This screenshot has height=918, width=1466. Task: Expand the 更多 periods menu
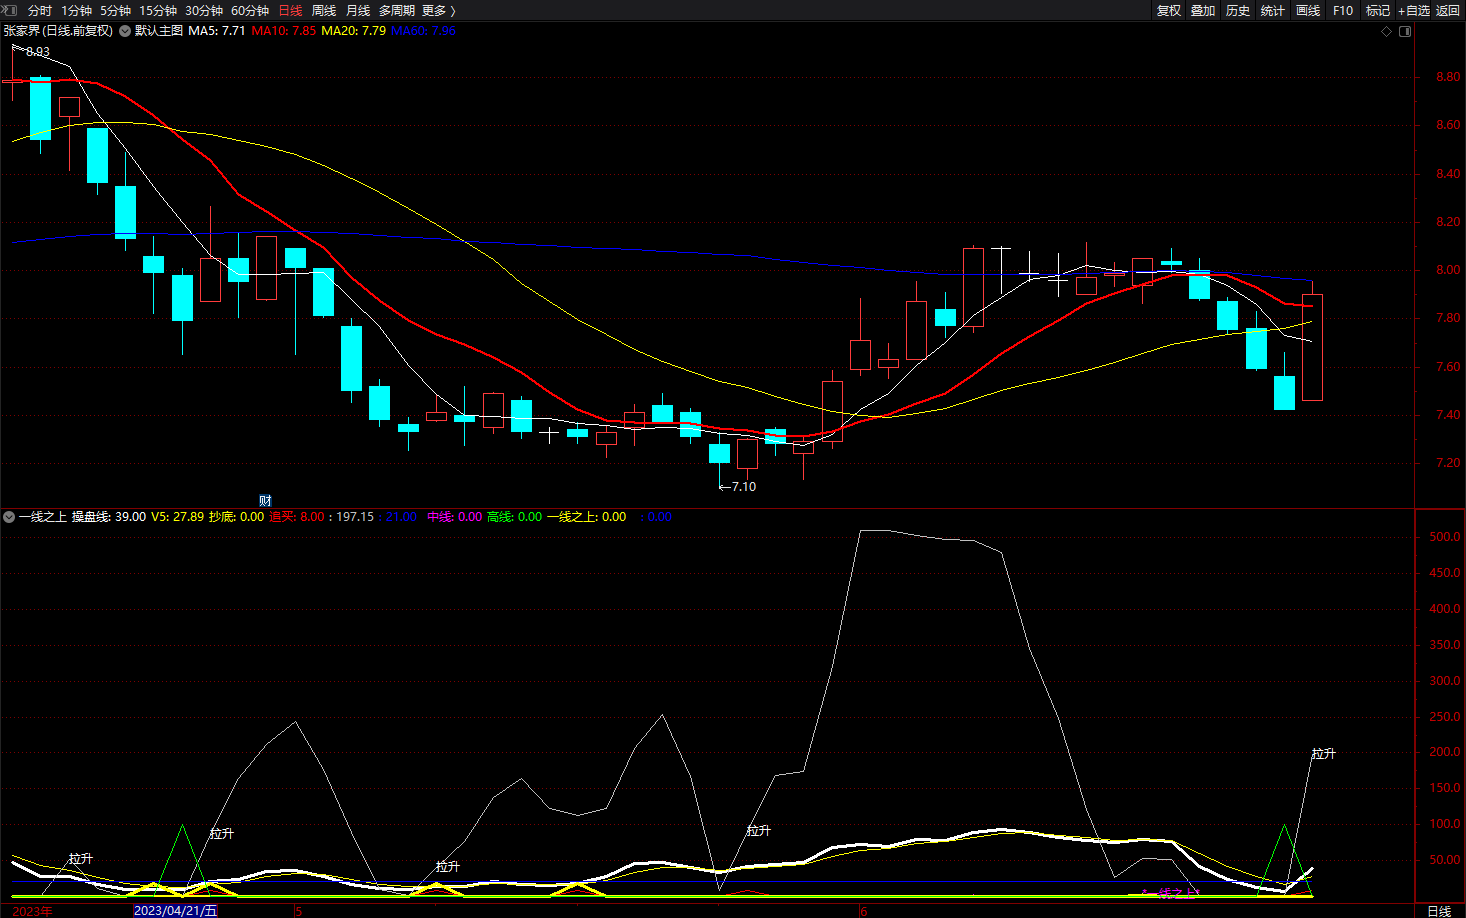click(439, 10)
